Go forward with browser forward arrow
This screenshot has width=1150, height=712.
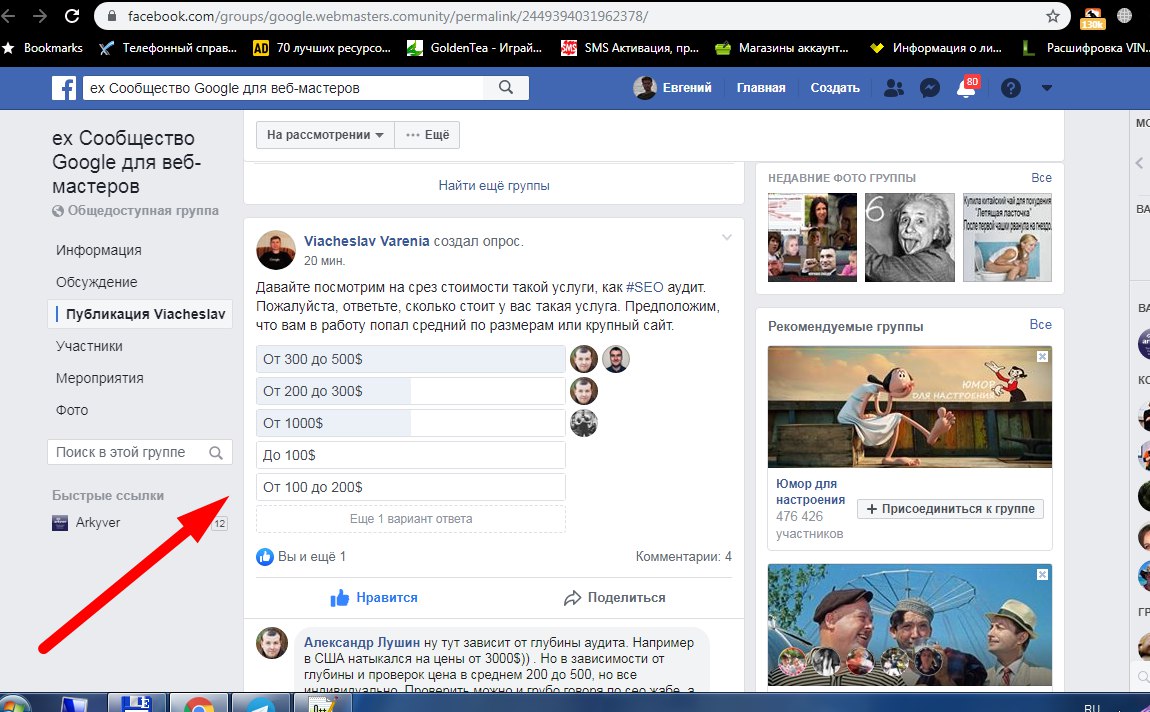40,15
